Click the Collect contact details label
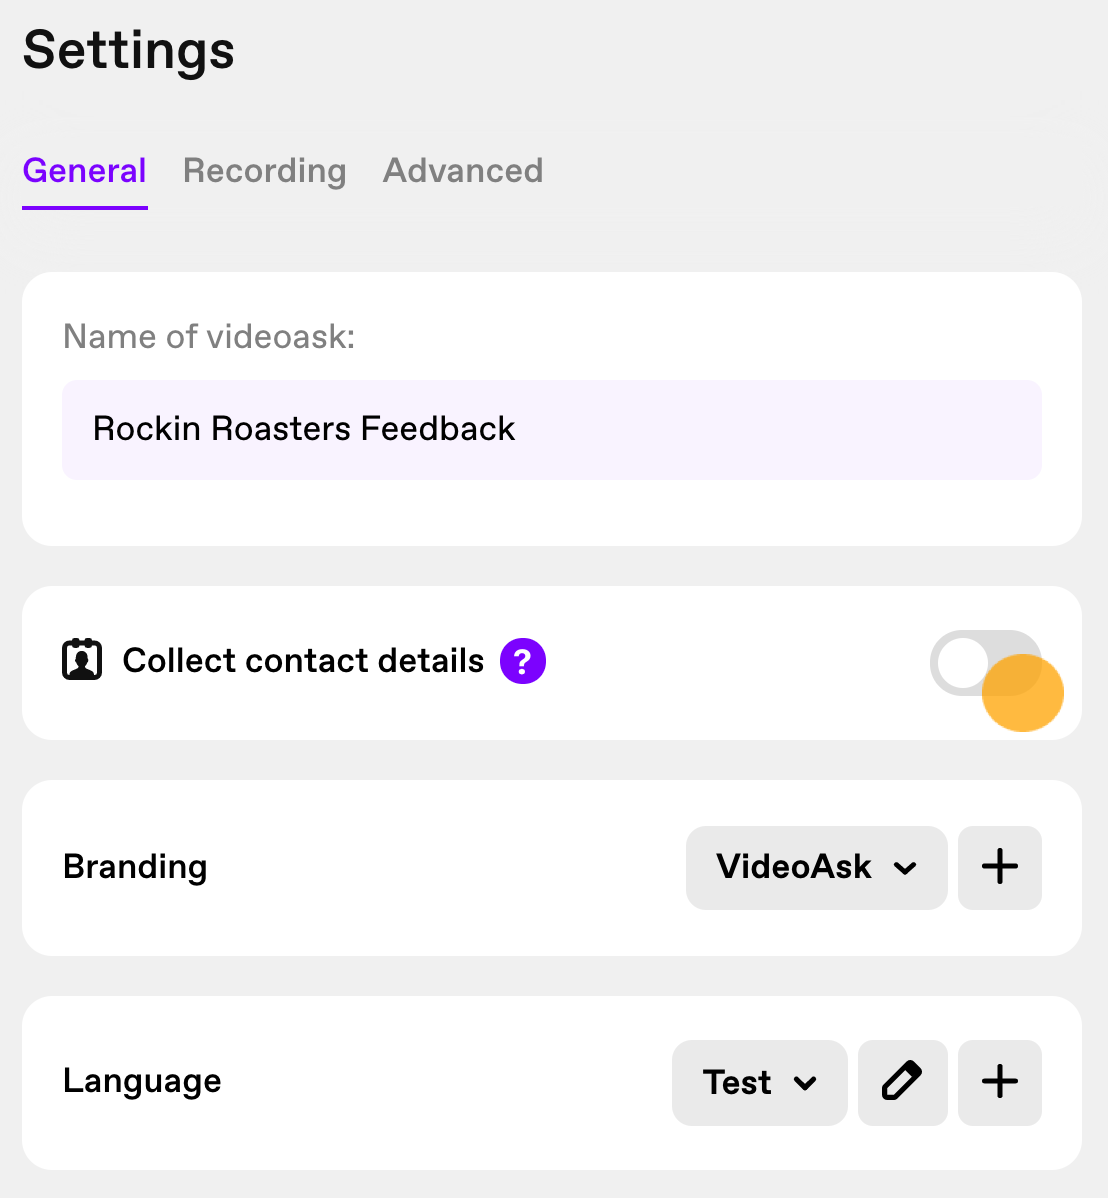 pos(303,660)
